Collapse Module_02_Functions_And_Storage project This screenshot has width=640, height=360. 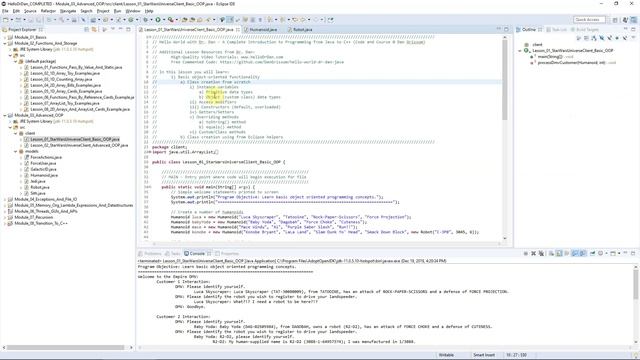[5, 43]
